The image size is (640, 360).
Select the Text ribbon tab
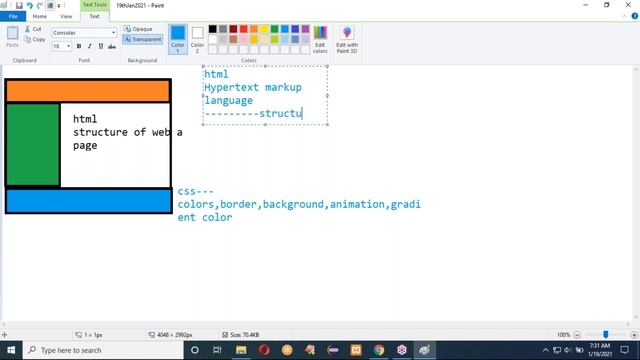coord(94,16)
